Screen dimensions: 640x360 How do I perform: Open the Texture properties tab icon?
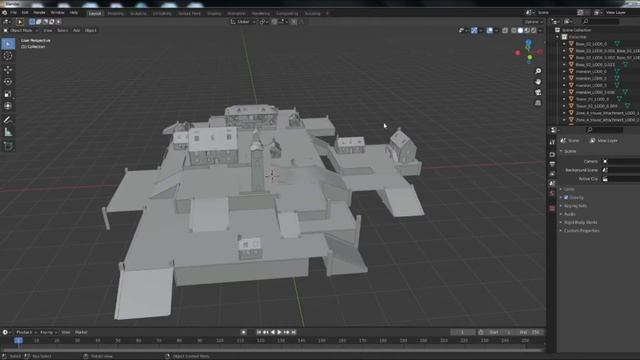[x=552, y=208]
